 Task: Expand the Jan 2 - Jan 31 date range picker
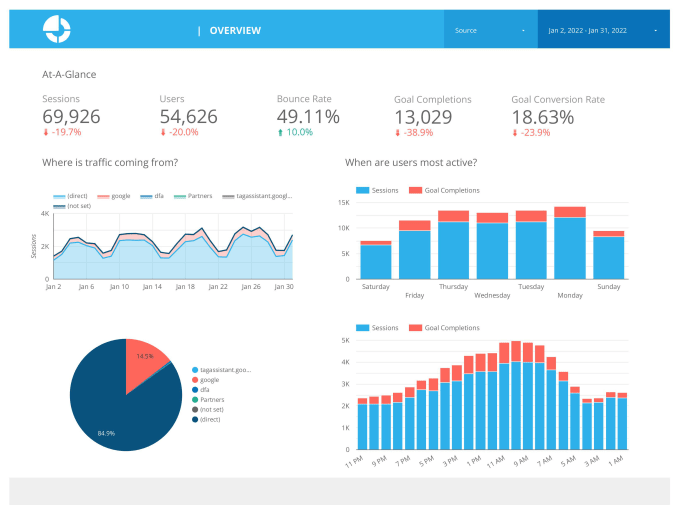pyautogui.click(x=604, y=30)
